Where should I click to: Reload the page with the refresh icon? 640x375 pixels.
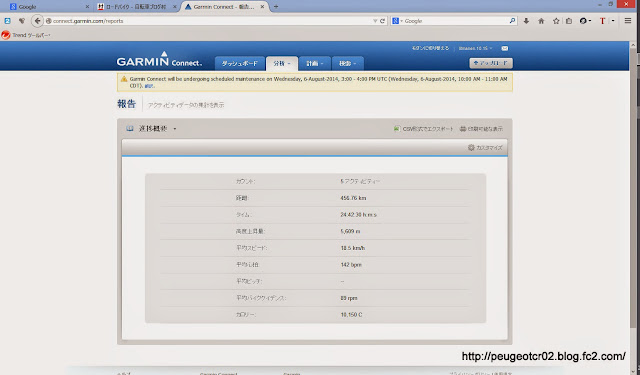(382, 21)
